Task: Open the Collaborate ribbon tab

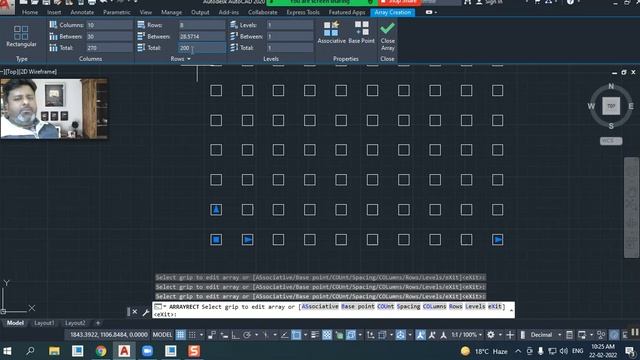Action: tap(262, 12)
